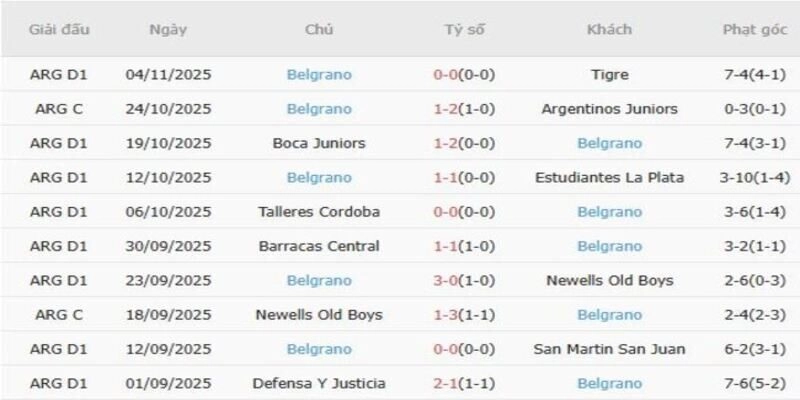Click the "Ngày" column header
800x400 pixels.
pos(168,29)
